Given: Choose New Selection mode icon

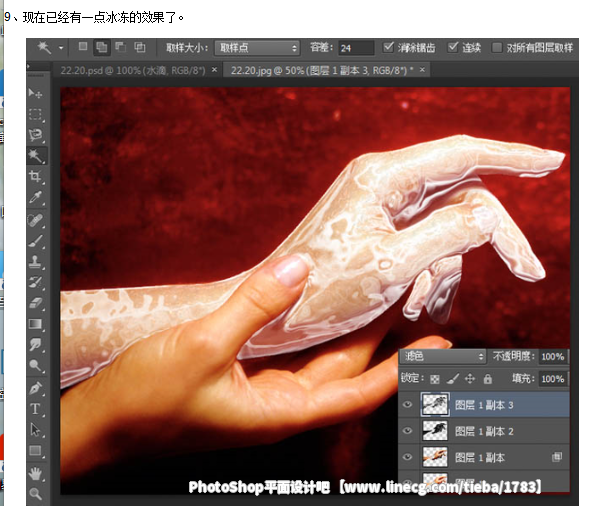Looking at the screenshot, I should tap(83, 47).
